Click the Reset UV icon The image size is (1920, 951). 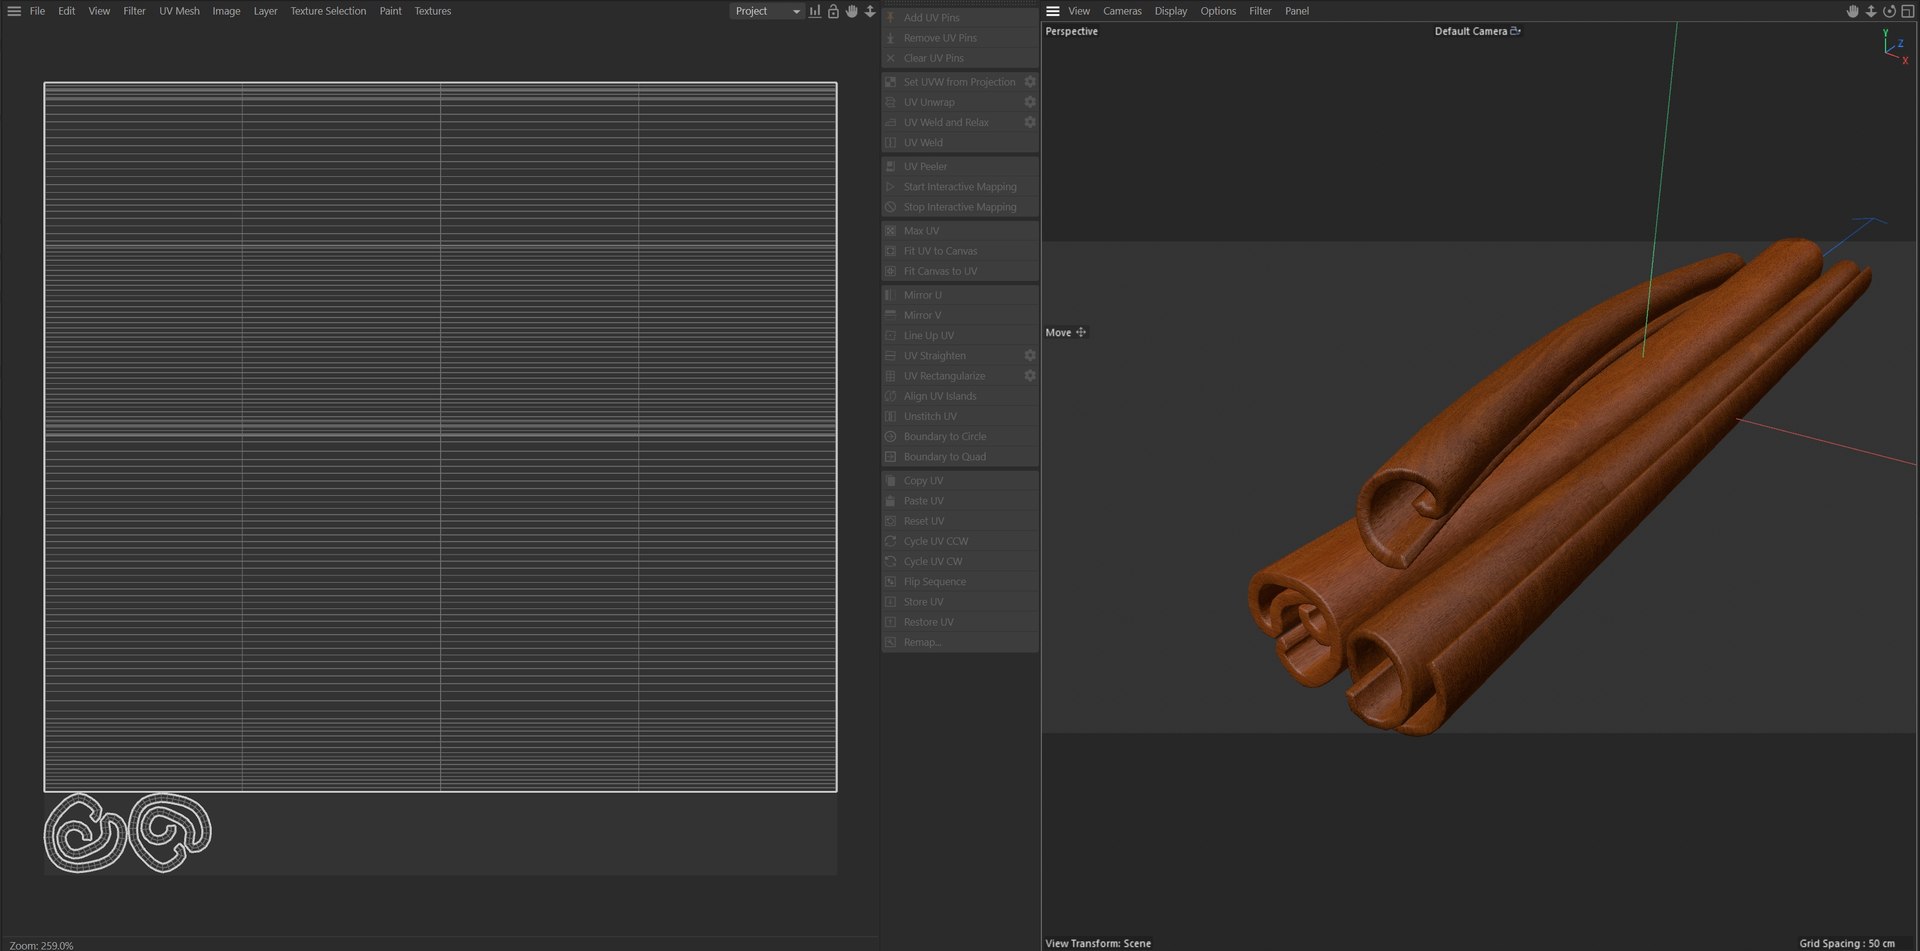coord(890,521)
